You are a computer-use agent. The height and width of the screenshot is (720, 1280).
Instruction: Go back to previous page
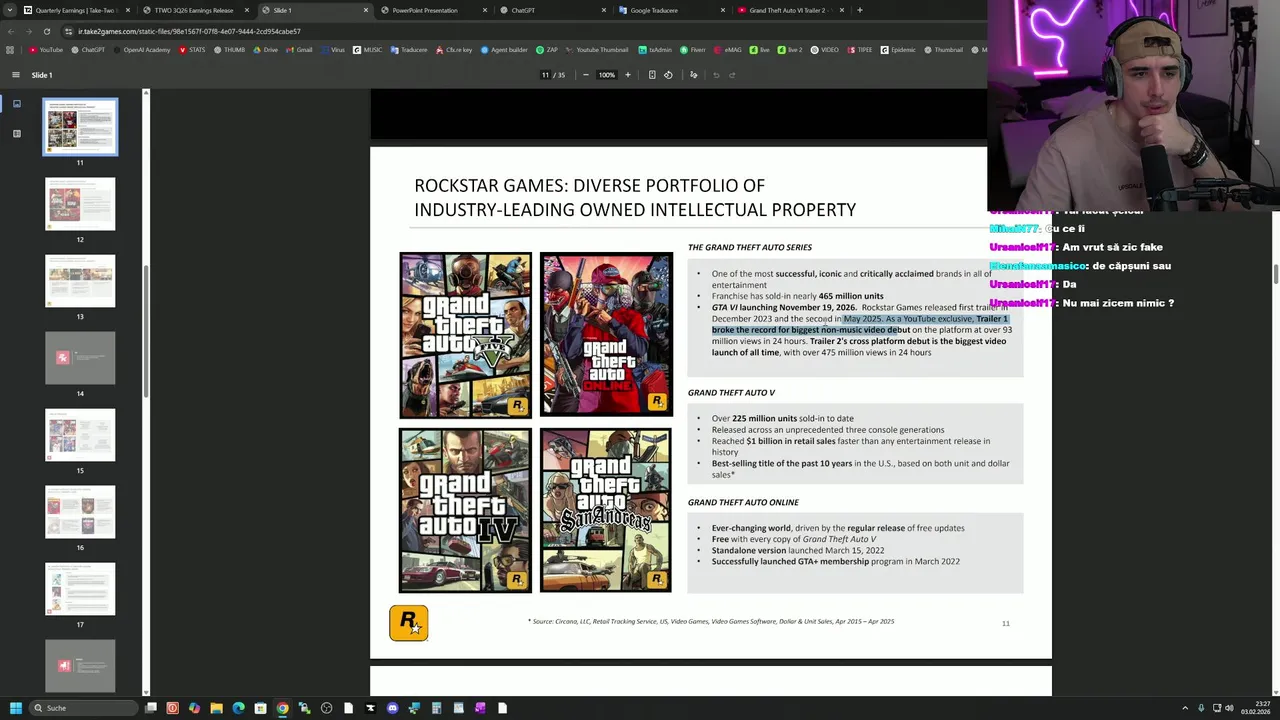click(x=11, y=31)
